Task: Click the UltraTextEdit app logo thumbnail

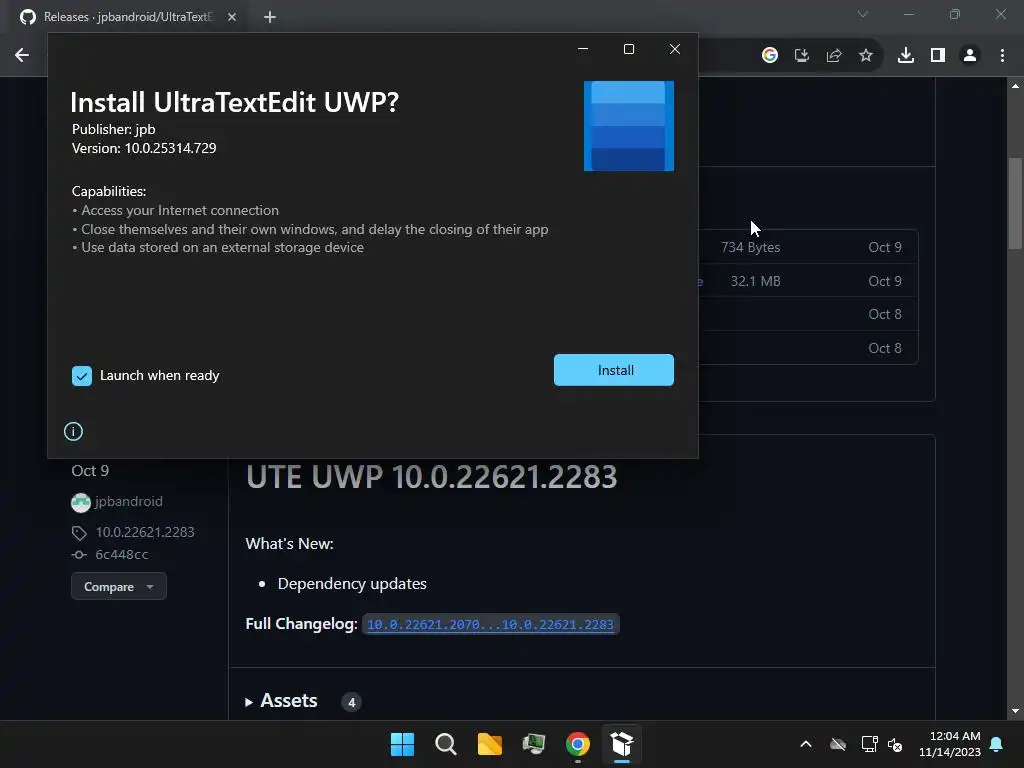Action: [x=628, y=126]
